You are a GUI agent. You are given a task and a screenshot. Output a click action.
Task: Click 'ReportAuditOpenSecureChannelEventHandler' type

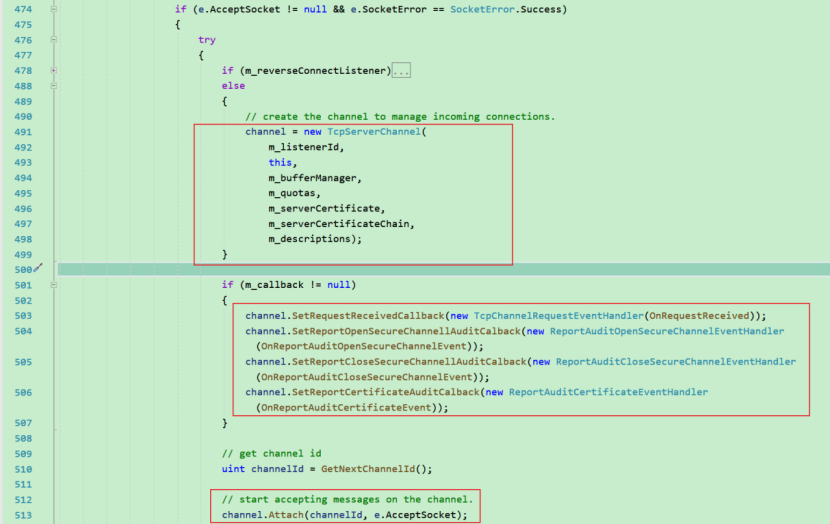pos(667,331)
